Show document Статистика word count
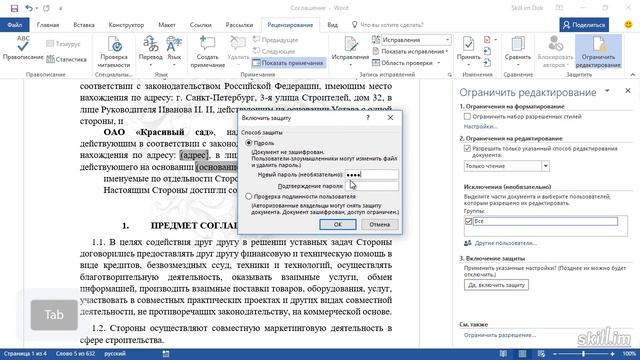Screen dimensions: 640x360 [66, 59]
